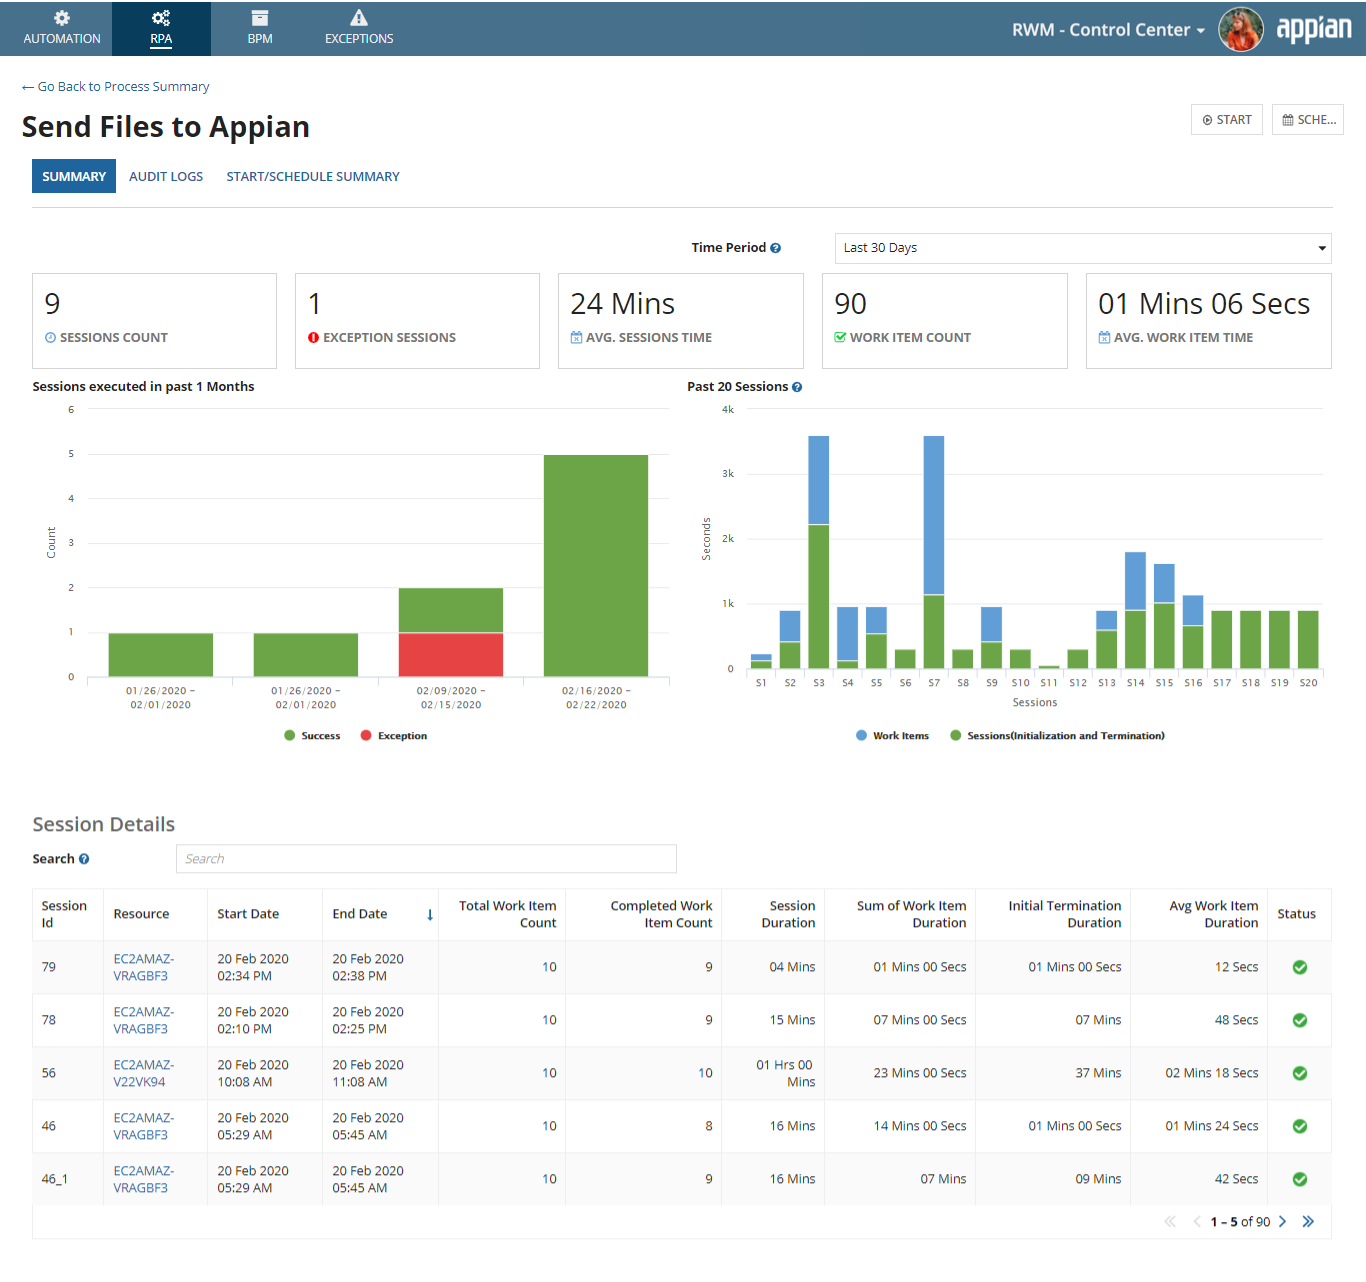
Task: Open the Automation section gear icon
Action: click(x=62, y=18)
